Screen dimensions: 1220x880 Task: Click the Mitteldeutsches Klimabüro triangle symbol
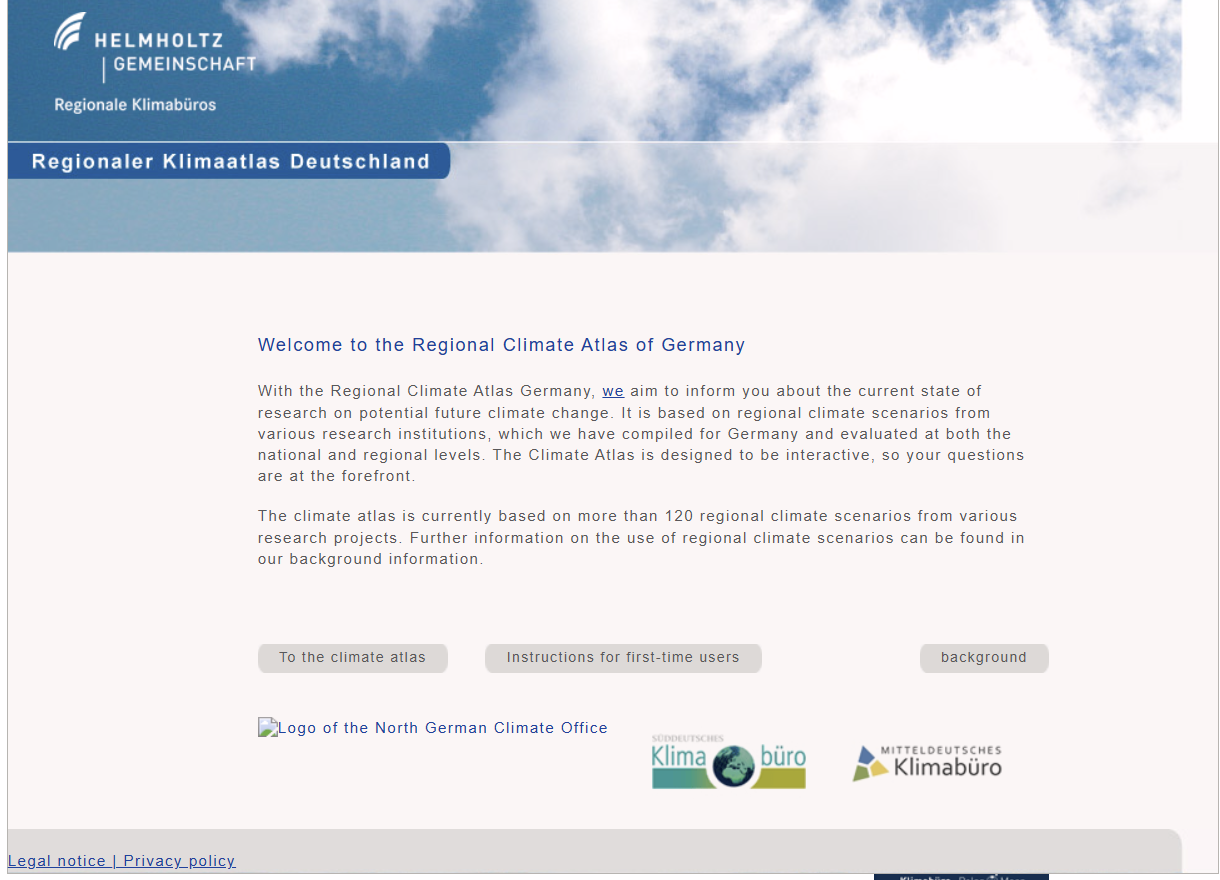[x=868, y=761]
